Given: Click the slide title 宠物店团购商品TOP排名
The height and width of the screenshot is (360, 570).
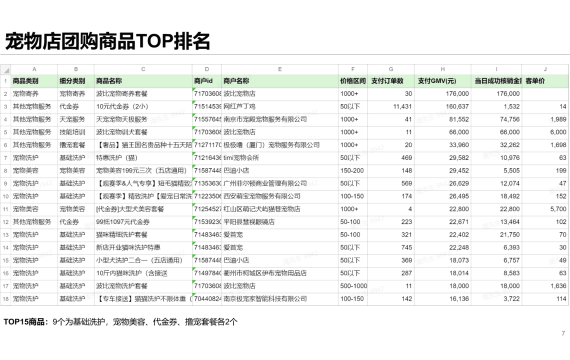Looking at the screenshot, I should [108, 41].
